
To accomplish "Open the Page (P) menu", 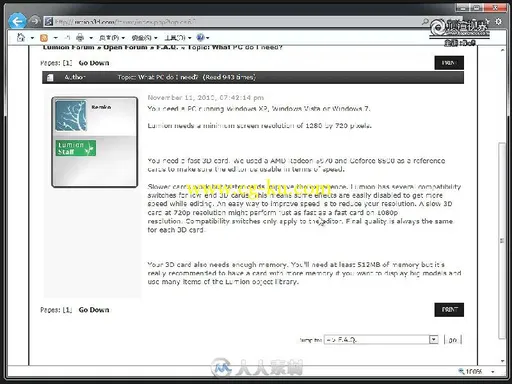I will pyautogui.click(x=112, y=38).
